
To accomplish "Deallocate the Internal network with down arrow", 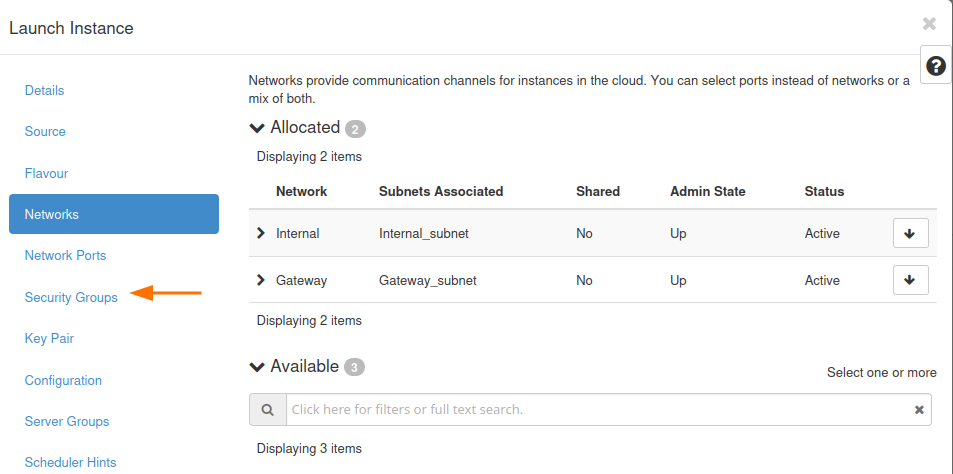I will pyautogui.click(x=910, y=233).
